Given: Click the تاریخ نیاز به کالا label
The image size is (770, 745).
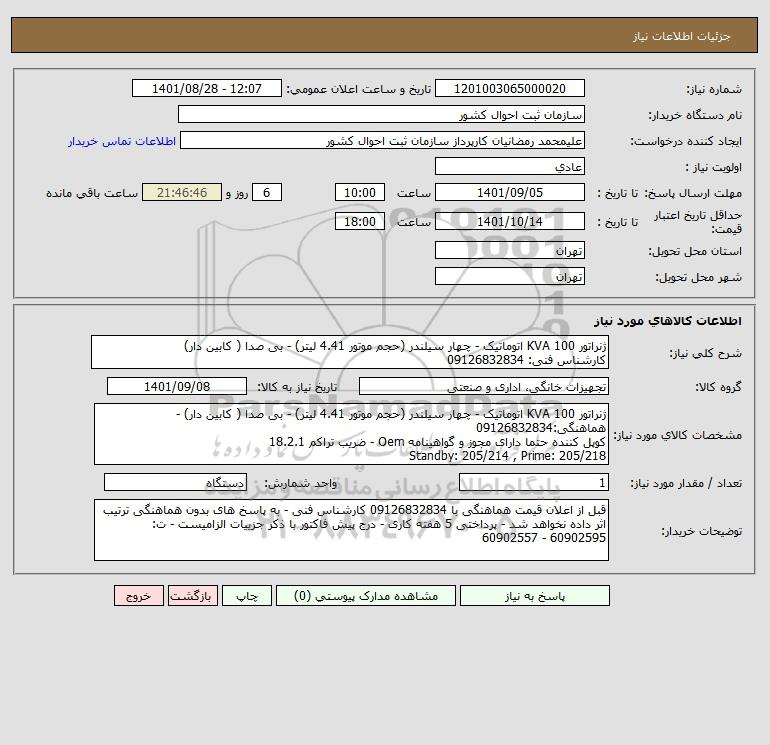Looking at the screenshot, I should 297,387.
